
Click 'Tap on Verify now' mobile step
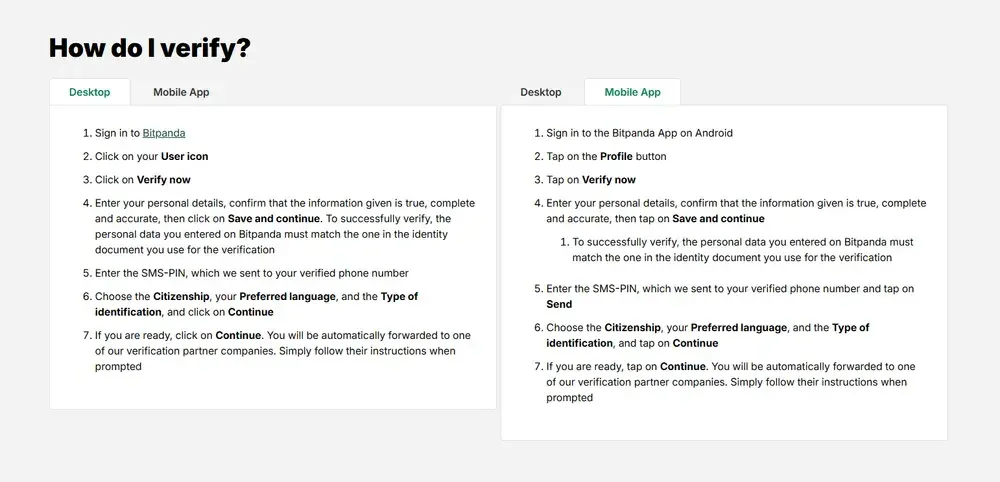click(x=591, y=180)
